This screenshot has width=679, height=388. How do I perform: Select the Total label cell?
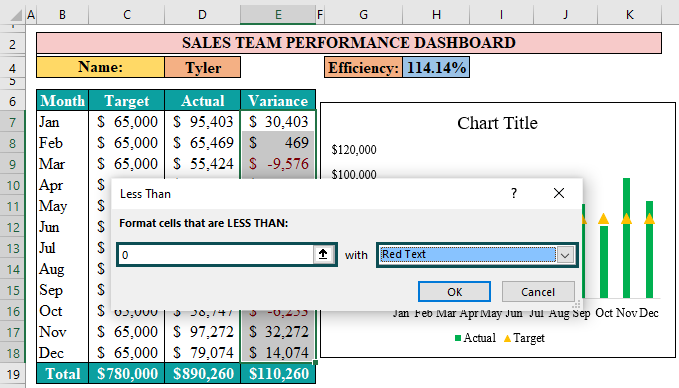[62, 374]
